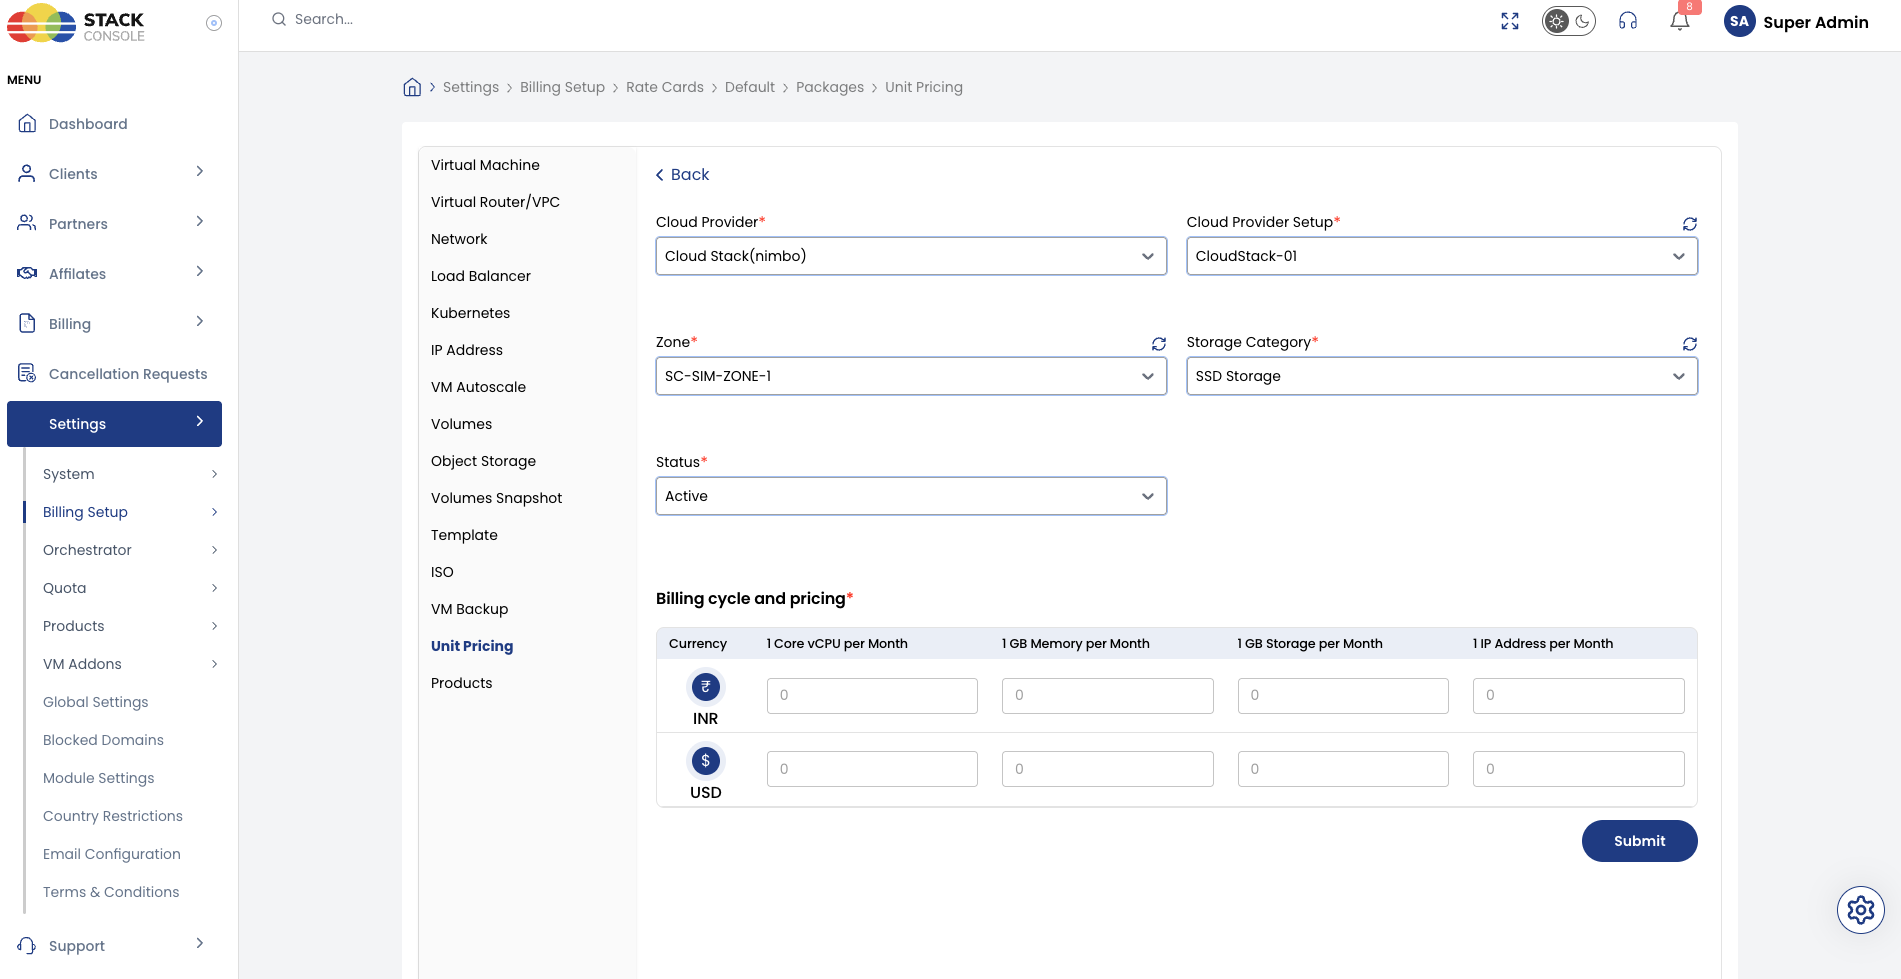Click the USD dollar currency icon

click(x=706, y=761)
